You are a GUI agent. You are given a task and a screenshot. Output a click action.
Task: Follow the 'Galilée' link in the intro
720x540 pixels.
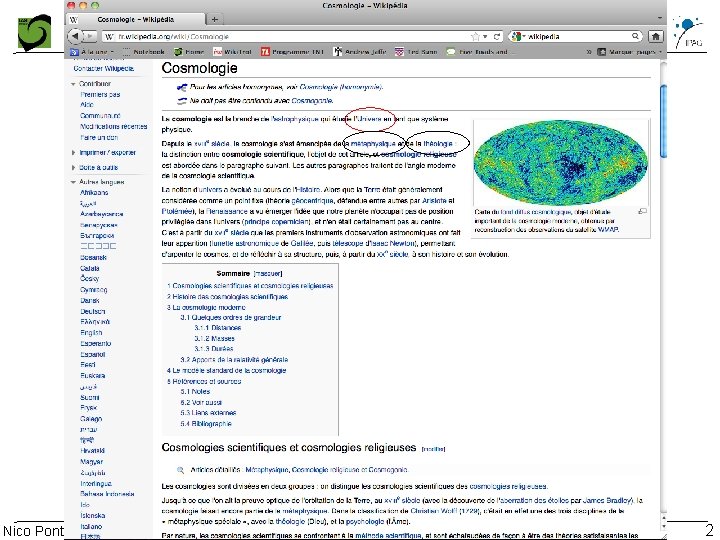pyautogui.click(x=302, y=243)
